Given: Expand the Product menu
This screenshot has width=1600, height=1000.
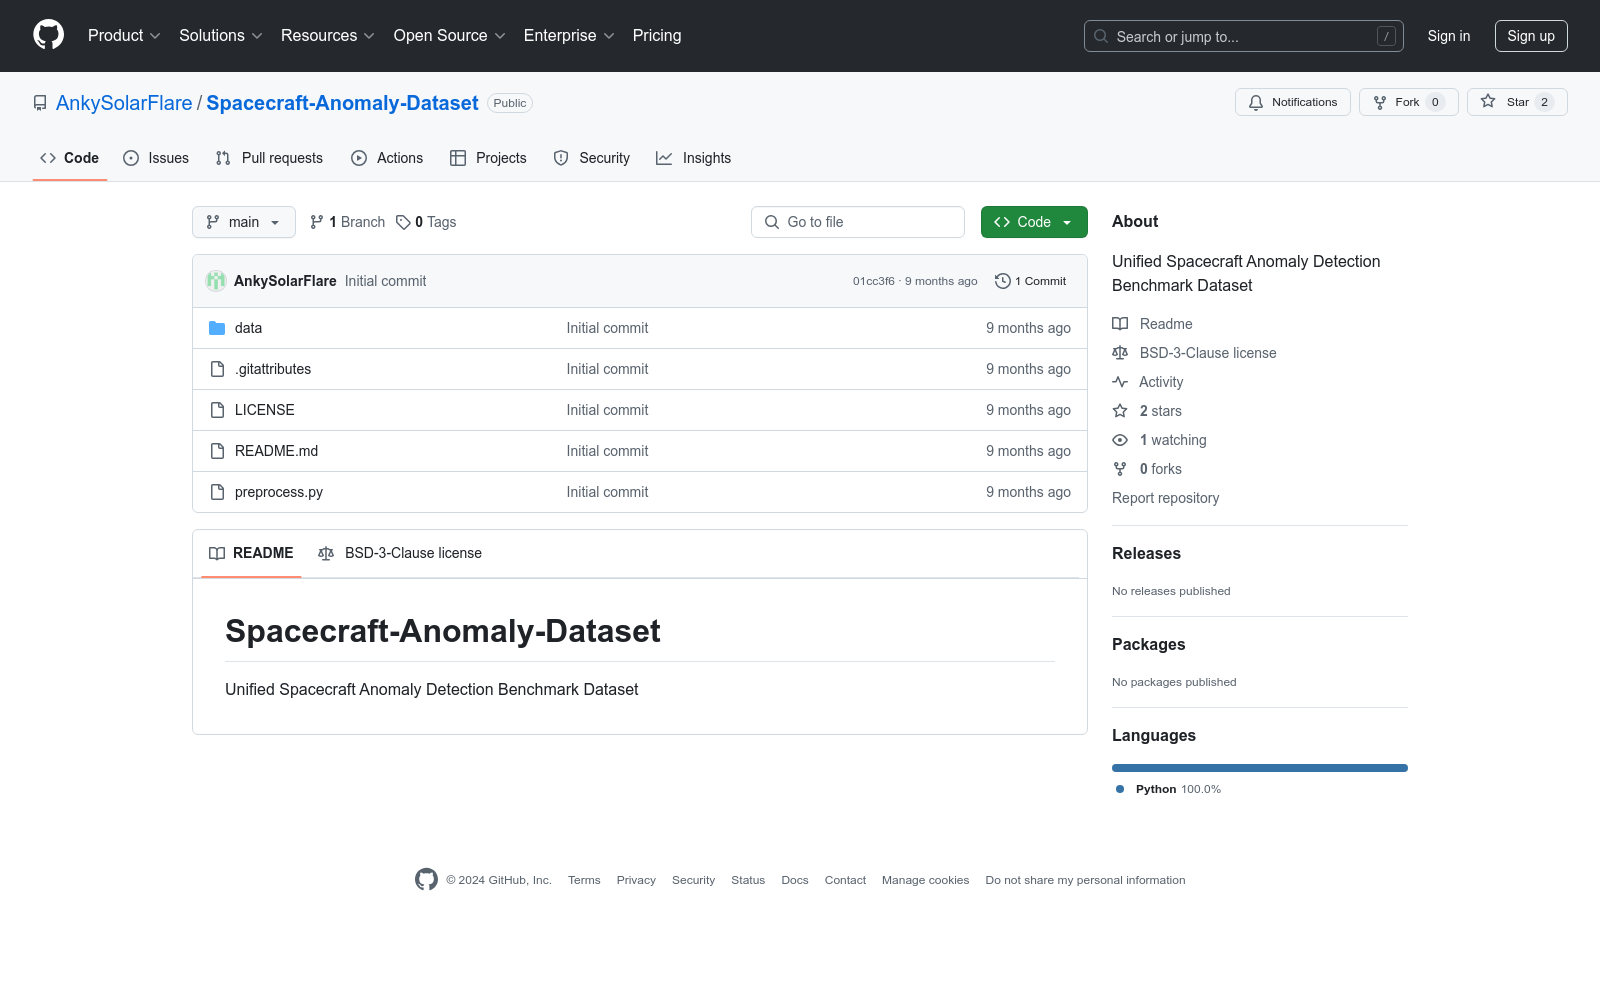Looking at the screenshot, I should click(124, 36).
